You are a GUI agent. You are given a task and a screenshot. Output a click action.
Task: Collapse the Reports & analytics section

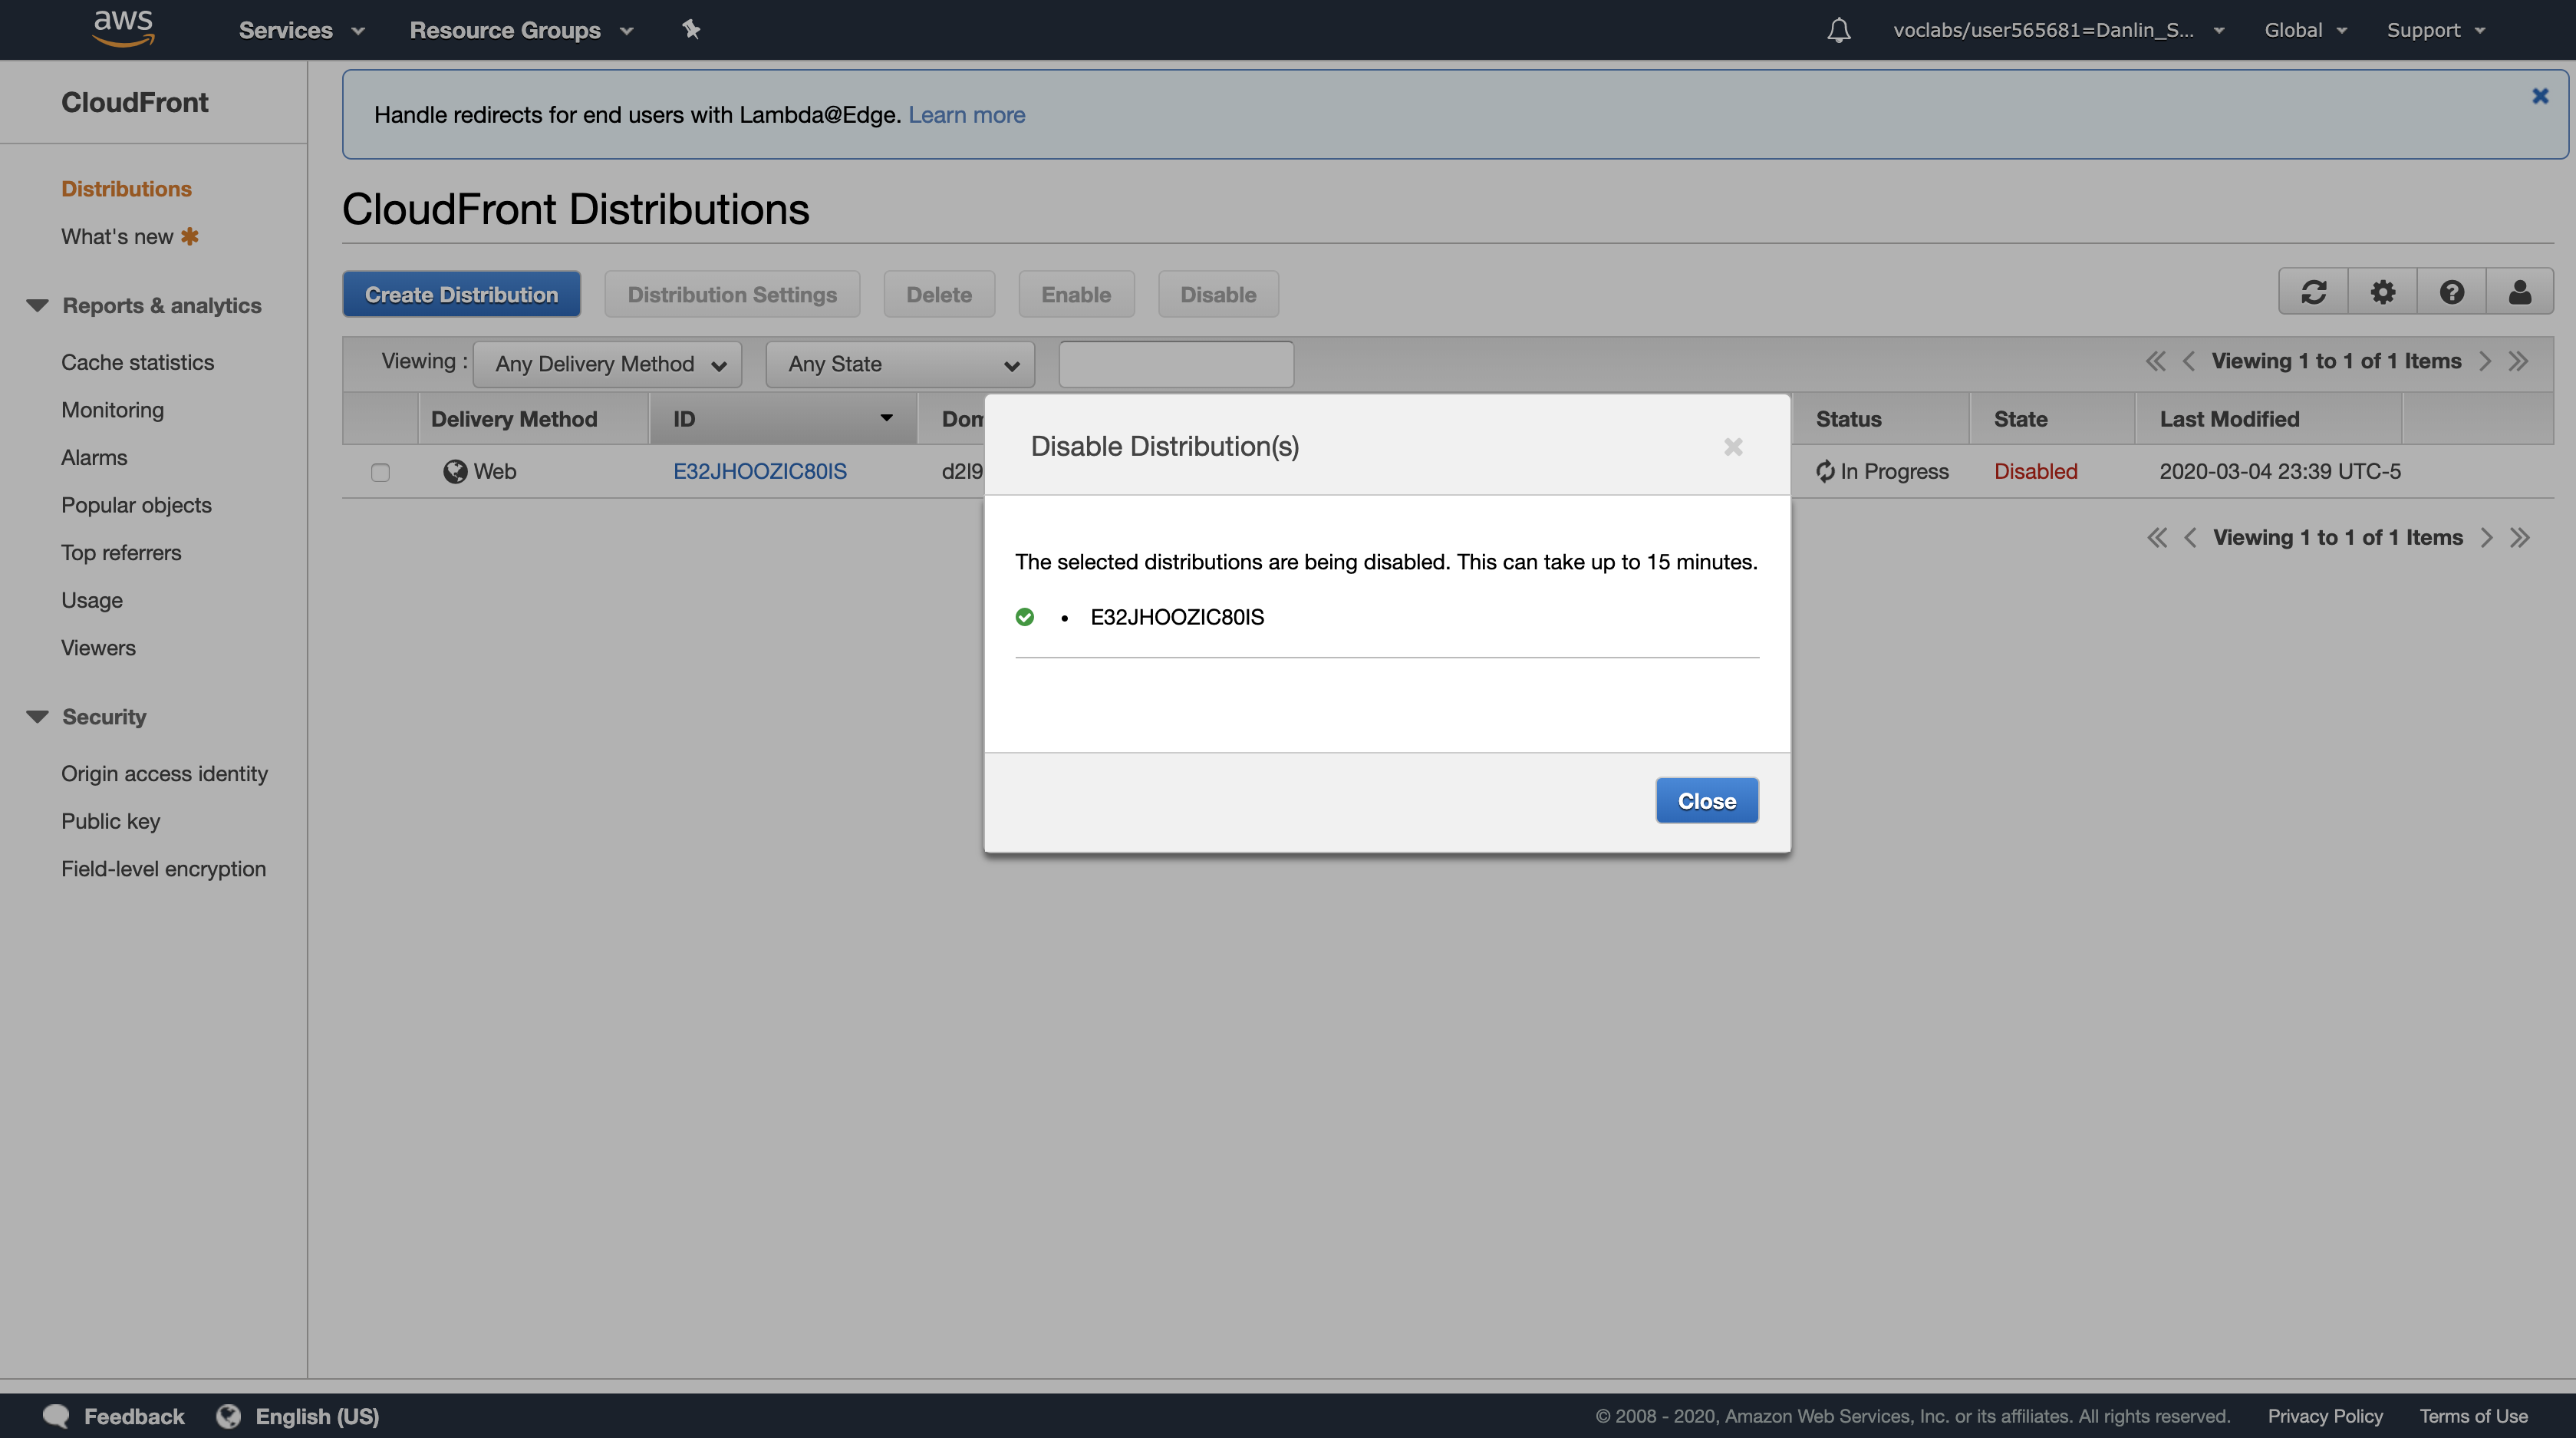(38, 306)
